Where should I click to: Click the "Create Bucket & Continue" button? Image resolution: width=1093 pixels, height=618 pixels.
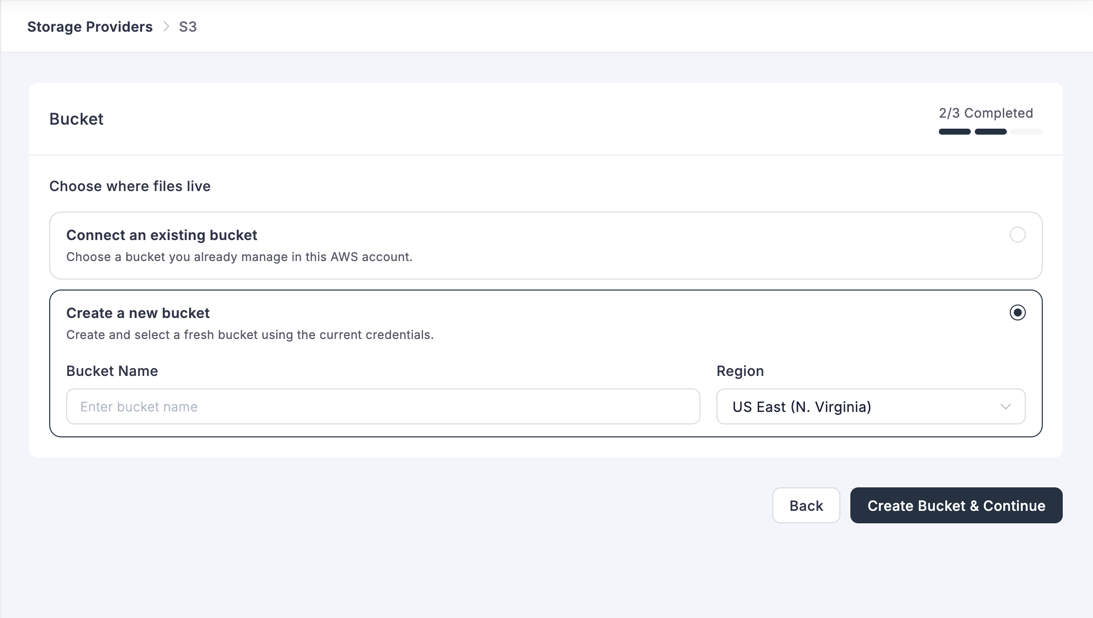(955, 505)
